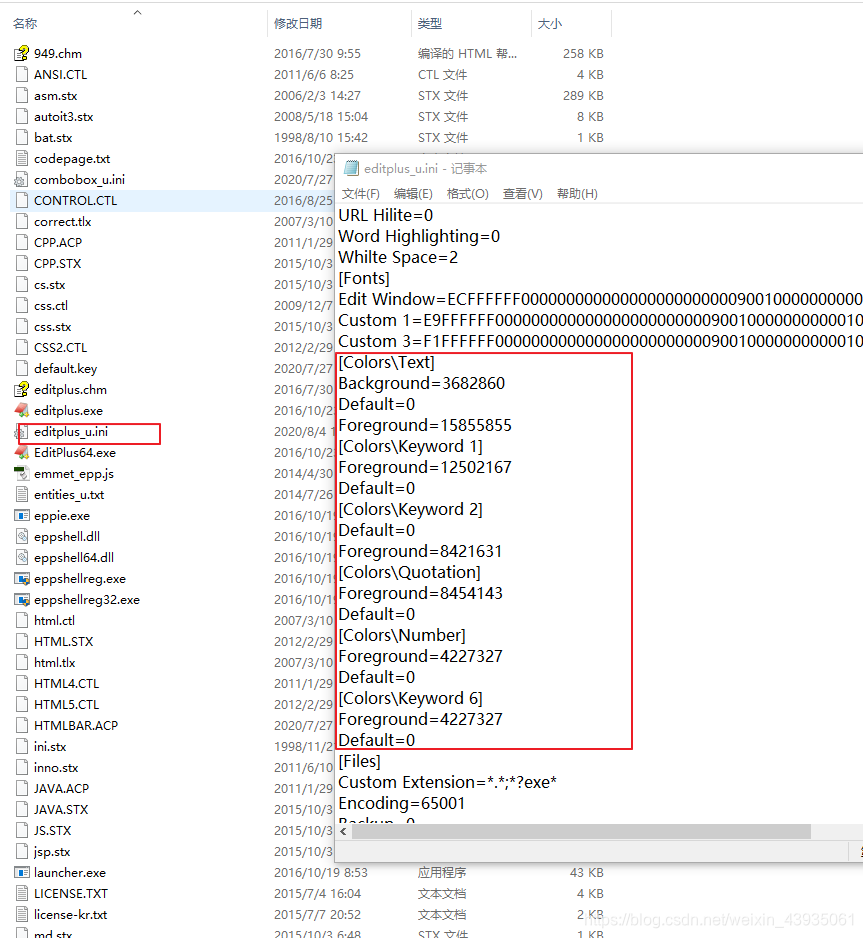Screen dimensions: 863x938
Task: Select the css.stx file name
Action: pos(52,327)
